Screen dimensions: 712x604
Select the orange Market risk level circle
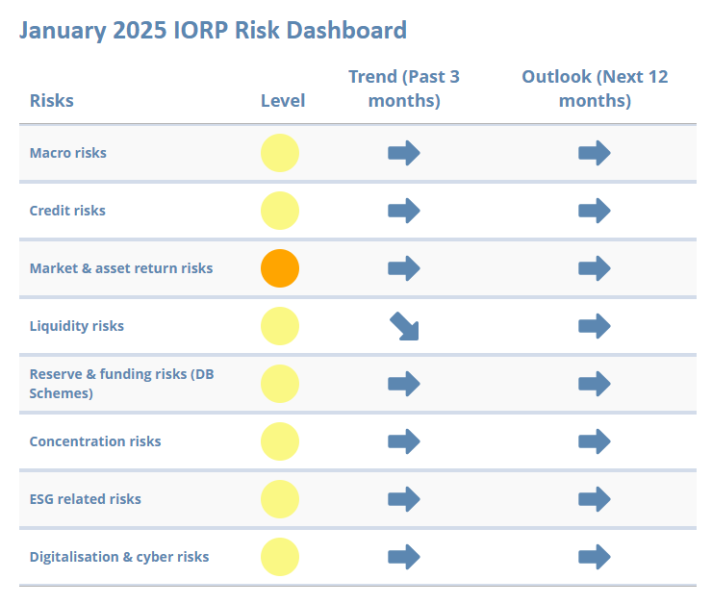(280, 268)
